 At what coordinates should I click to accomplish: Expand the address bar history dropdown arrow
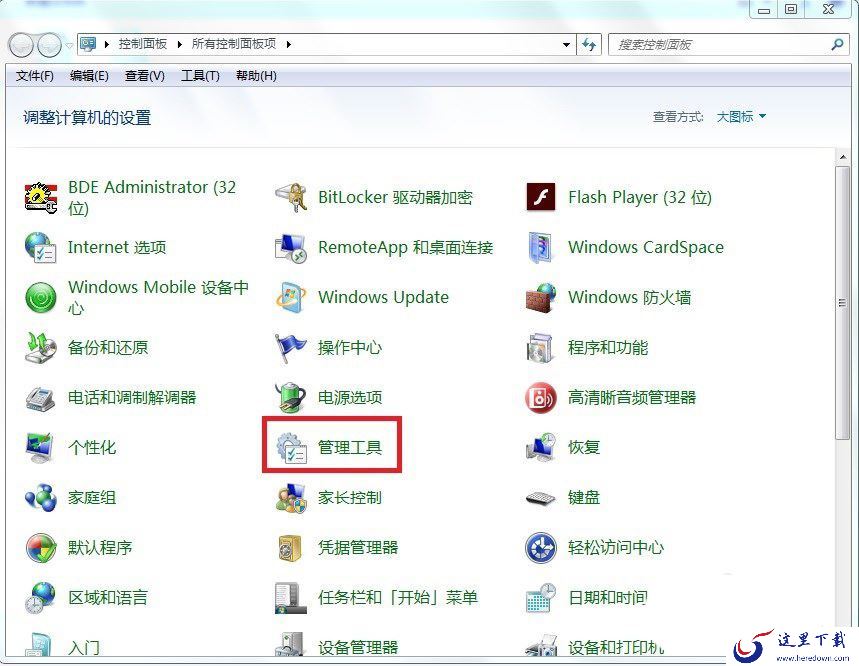[x=566, y=44]
